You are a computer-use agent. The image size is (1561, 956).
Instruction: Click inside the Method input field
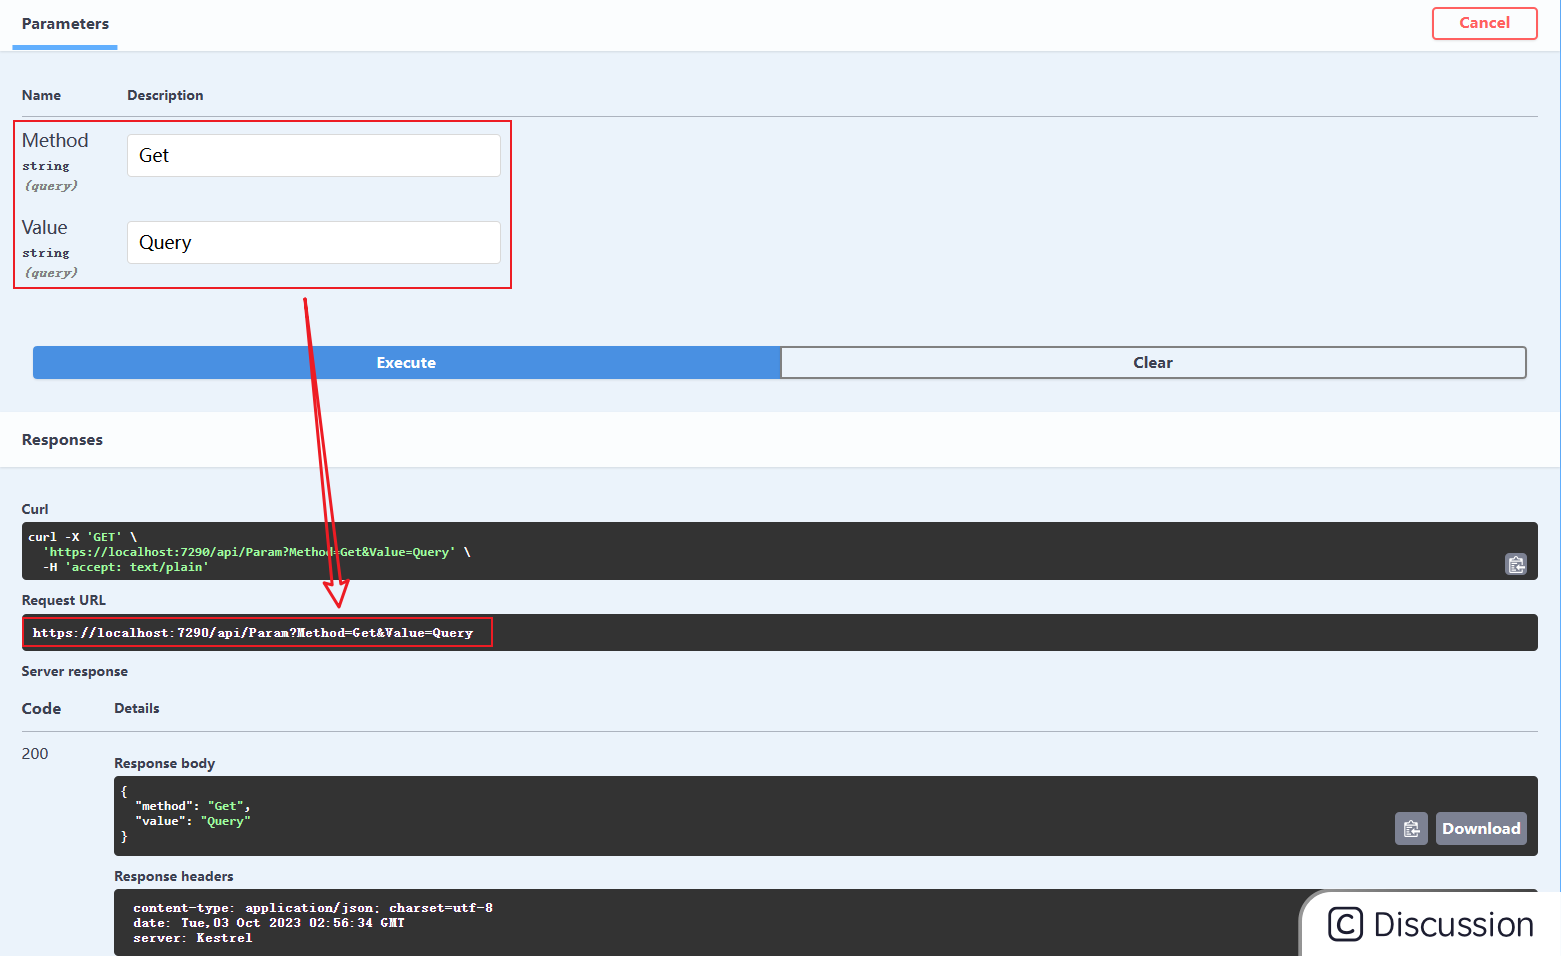tap(313, 155)
